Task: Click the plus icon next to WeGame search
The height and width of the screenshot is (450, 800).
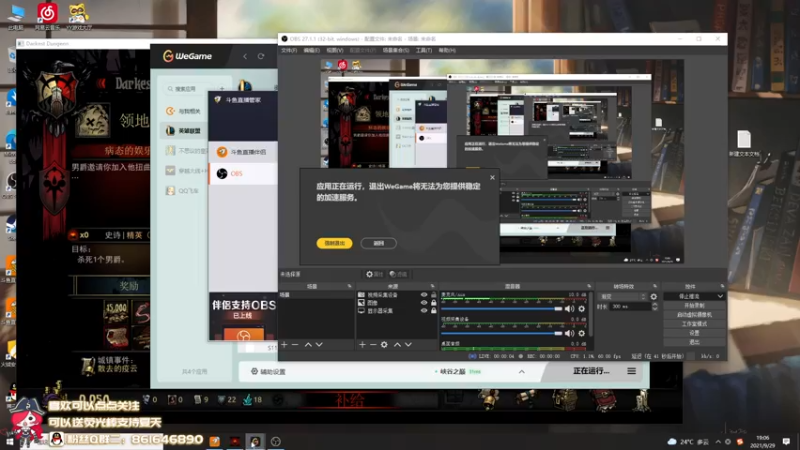Action: pos(222,89)
